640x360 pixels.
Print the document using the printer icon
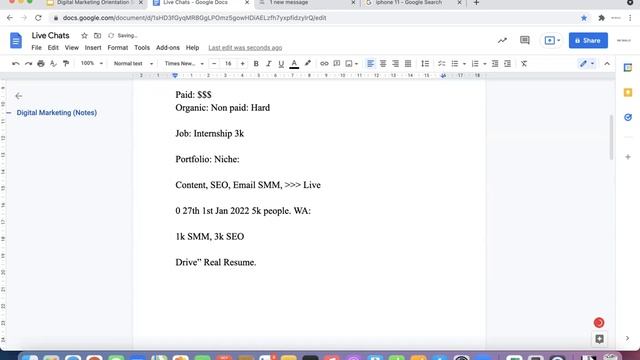[41, 64]
